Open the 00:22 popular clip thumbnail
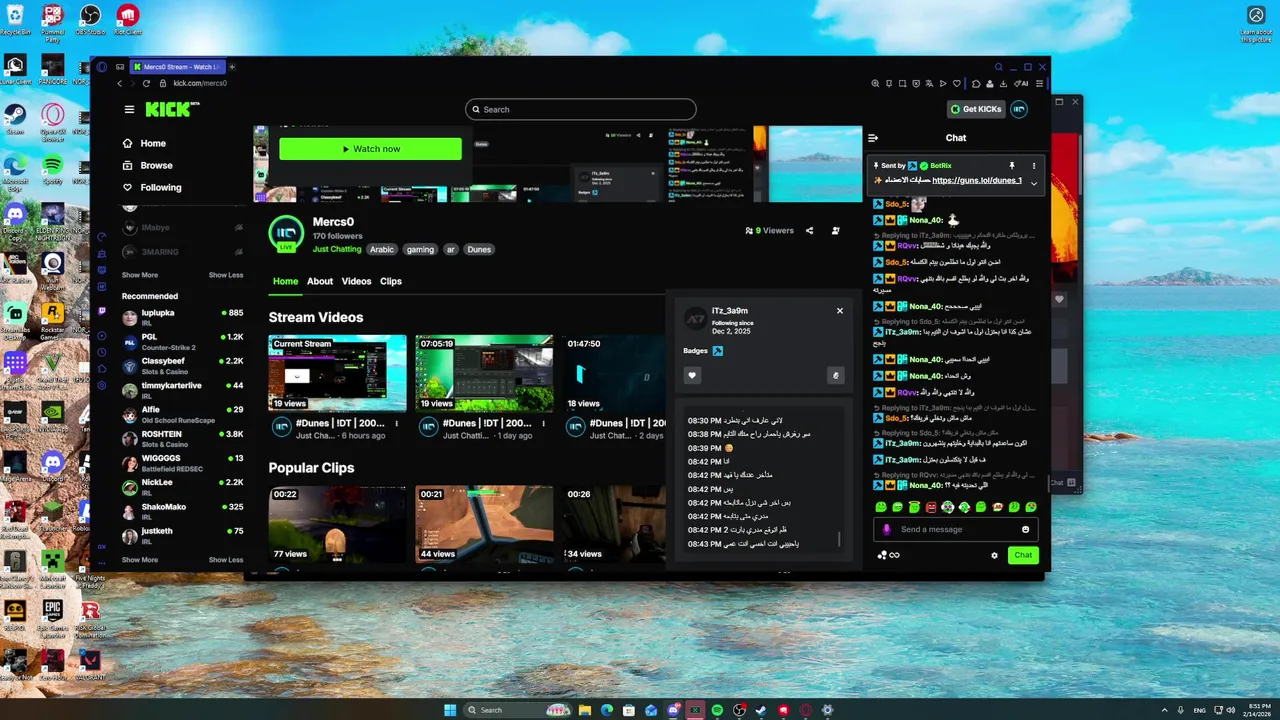Image resolution: width=1280 pixels, height=720 pixels. click(x=337, y=524)
